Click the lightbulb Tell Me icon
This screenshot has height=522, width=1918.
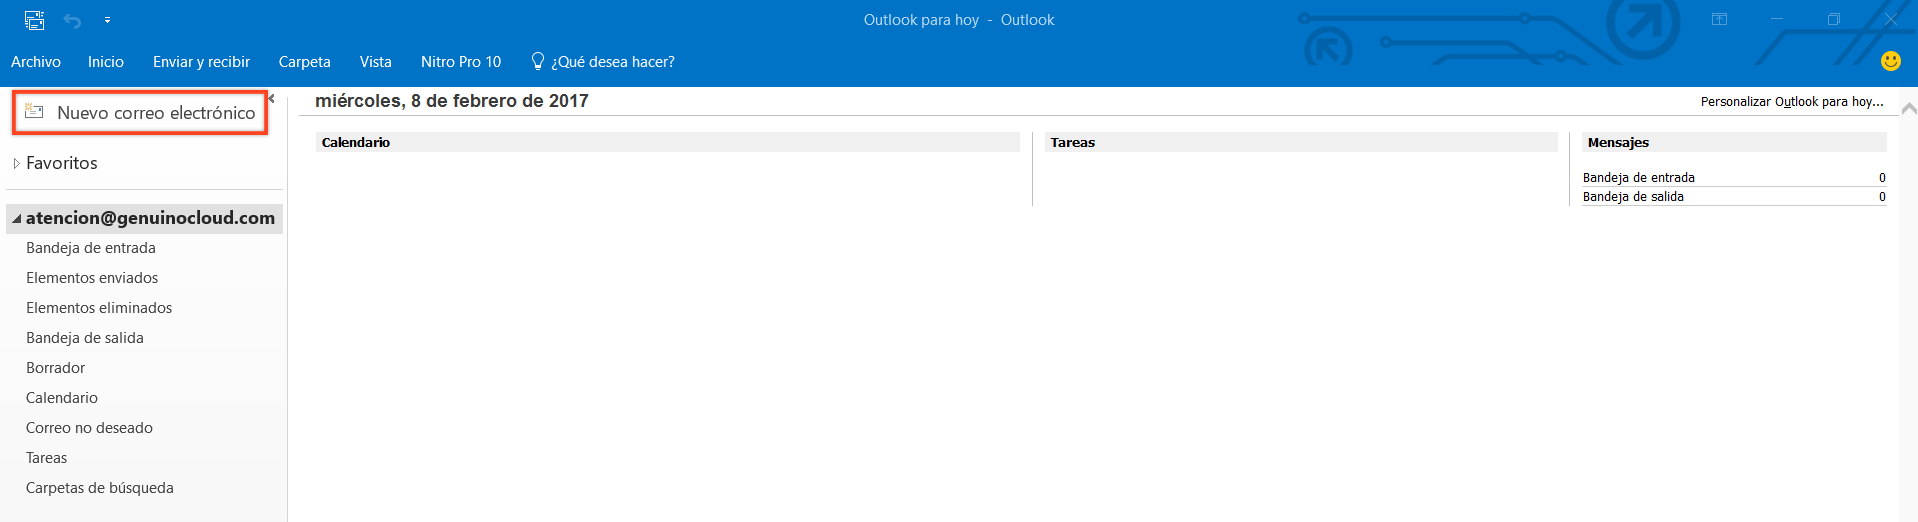click(x=538, y=62)
